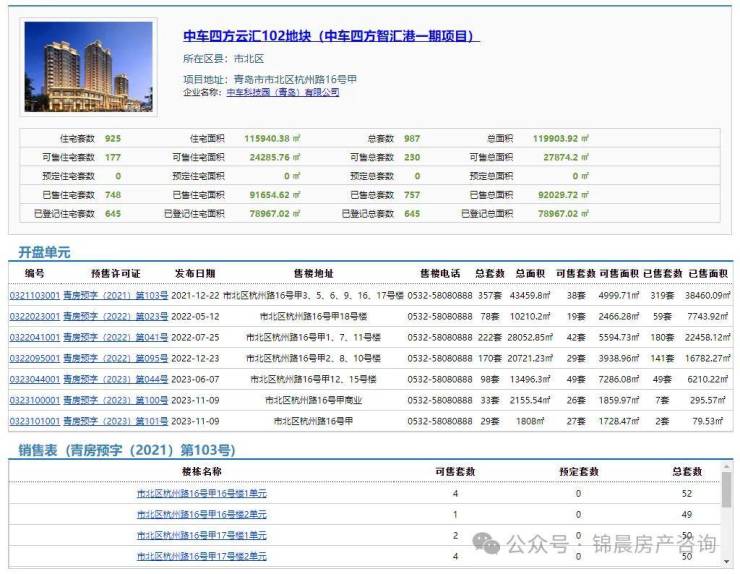Image resolution: width=740 pixels, height=574 pixels.
Task: Open unit number 0321103001 link
Action: click(34, 296)
